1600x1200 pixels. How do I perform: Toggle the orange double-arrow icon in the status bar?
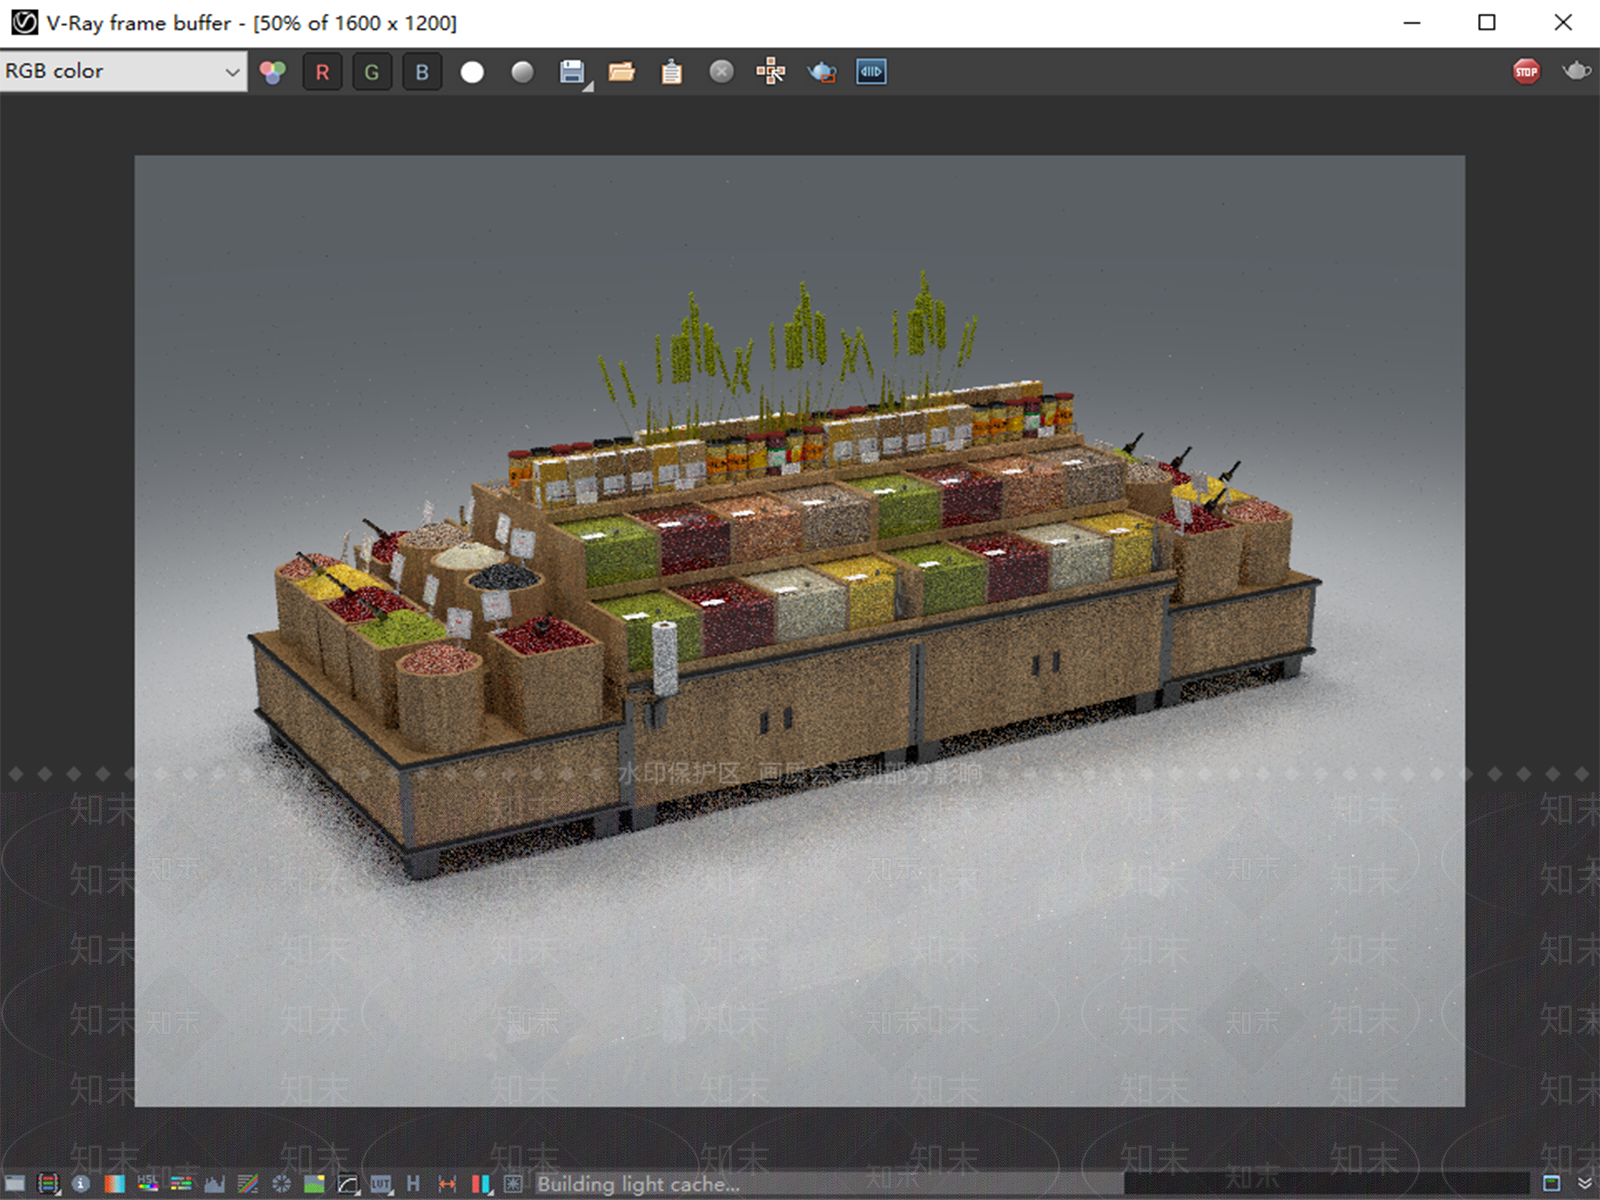pyautogui.click(x=447, y=1184)
